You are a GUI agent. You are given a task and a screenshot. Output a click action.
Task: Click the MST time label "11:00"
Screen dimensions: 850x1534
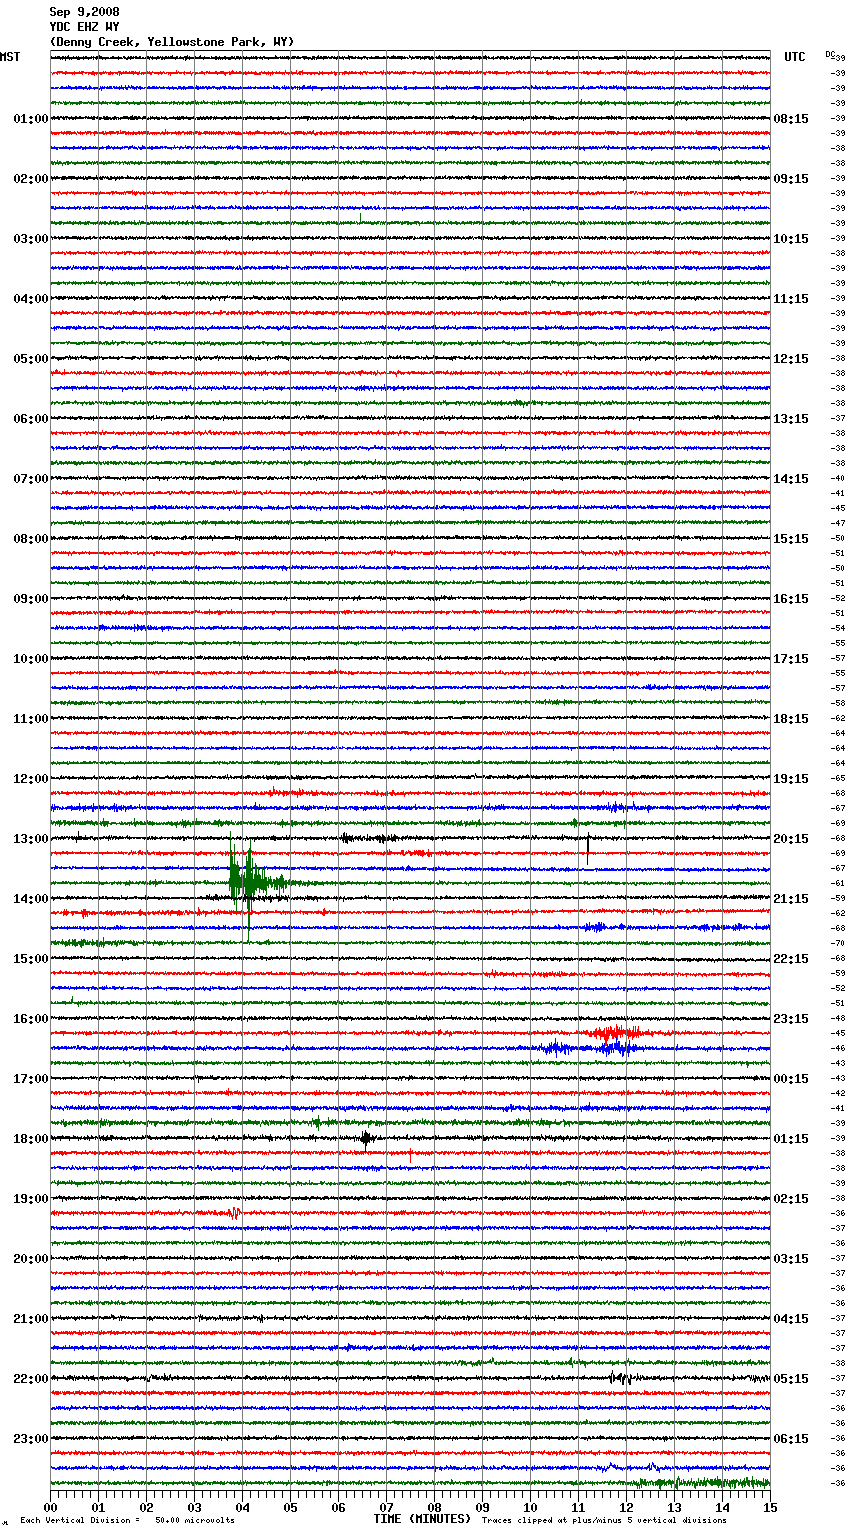click(31, 719)
